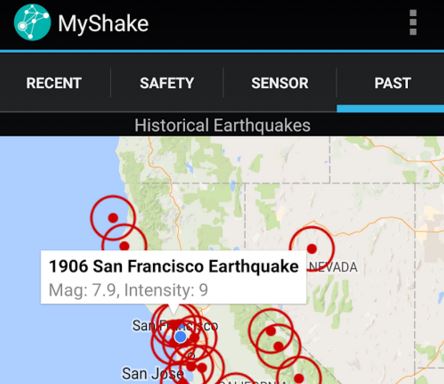Click the San Francisco city label
Image resolution: width=444 pixels, height=384 pixels.
coord(175,326)
